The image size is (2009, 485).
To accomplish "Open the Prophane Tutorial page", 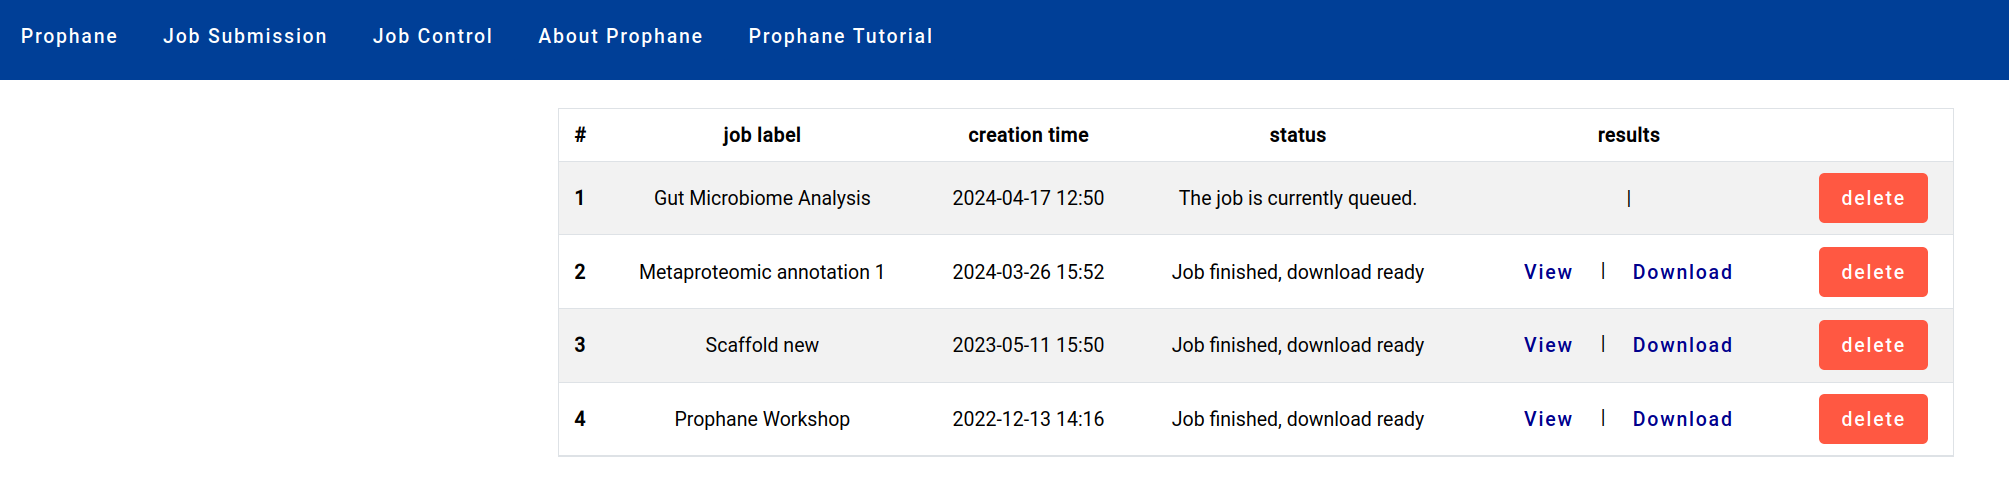I will (840, 36).
